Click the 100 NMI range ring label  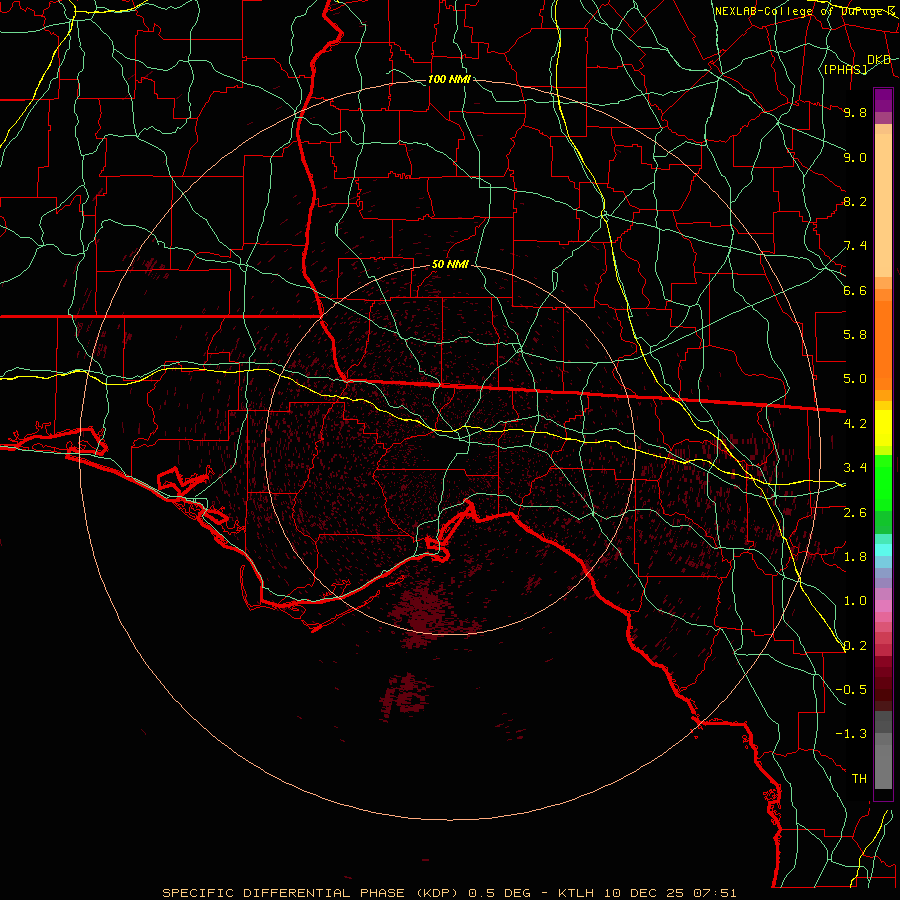tap(449, 79)
